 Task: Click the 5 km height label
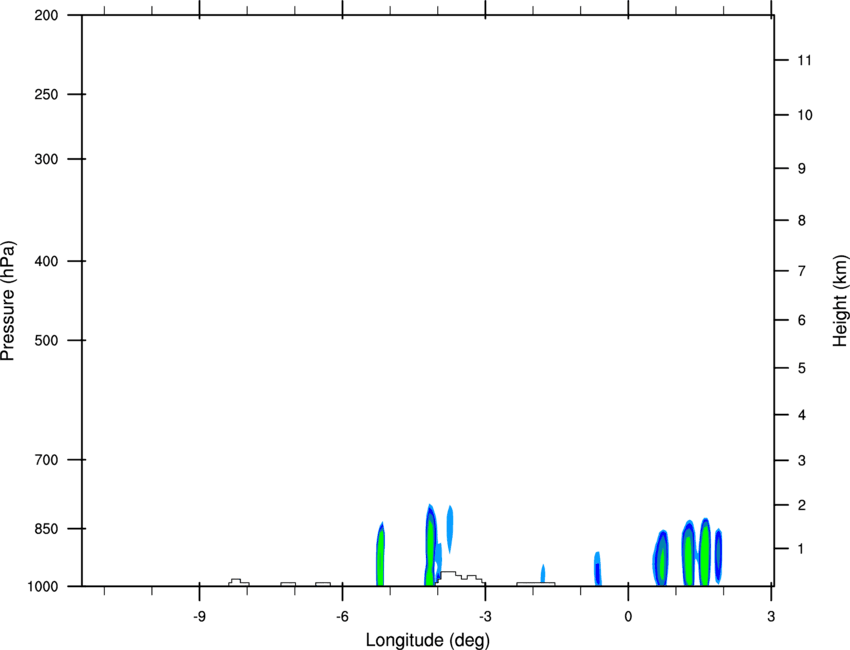coord(802,368)
